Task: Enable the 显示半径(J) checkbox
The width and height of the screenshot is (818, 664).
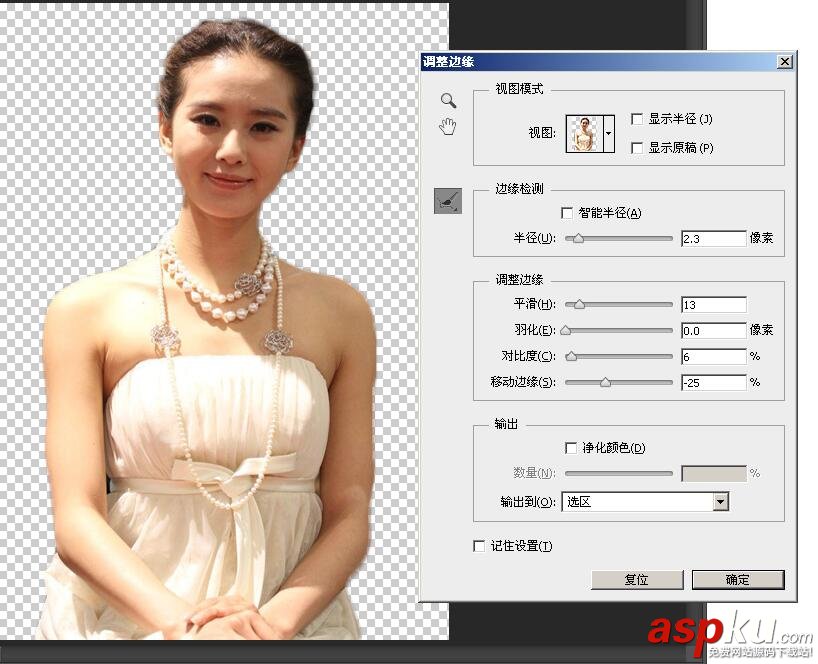Action: [637, 118]
